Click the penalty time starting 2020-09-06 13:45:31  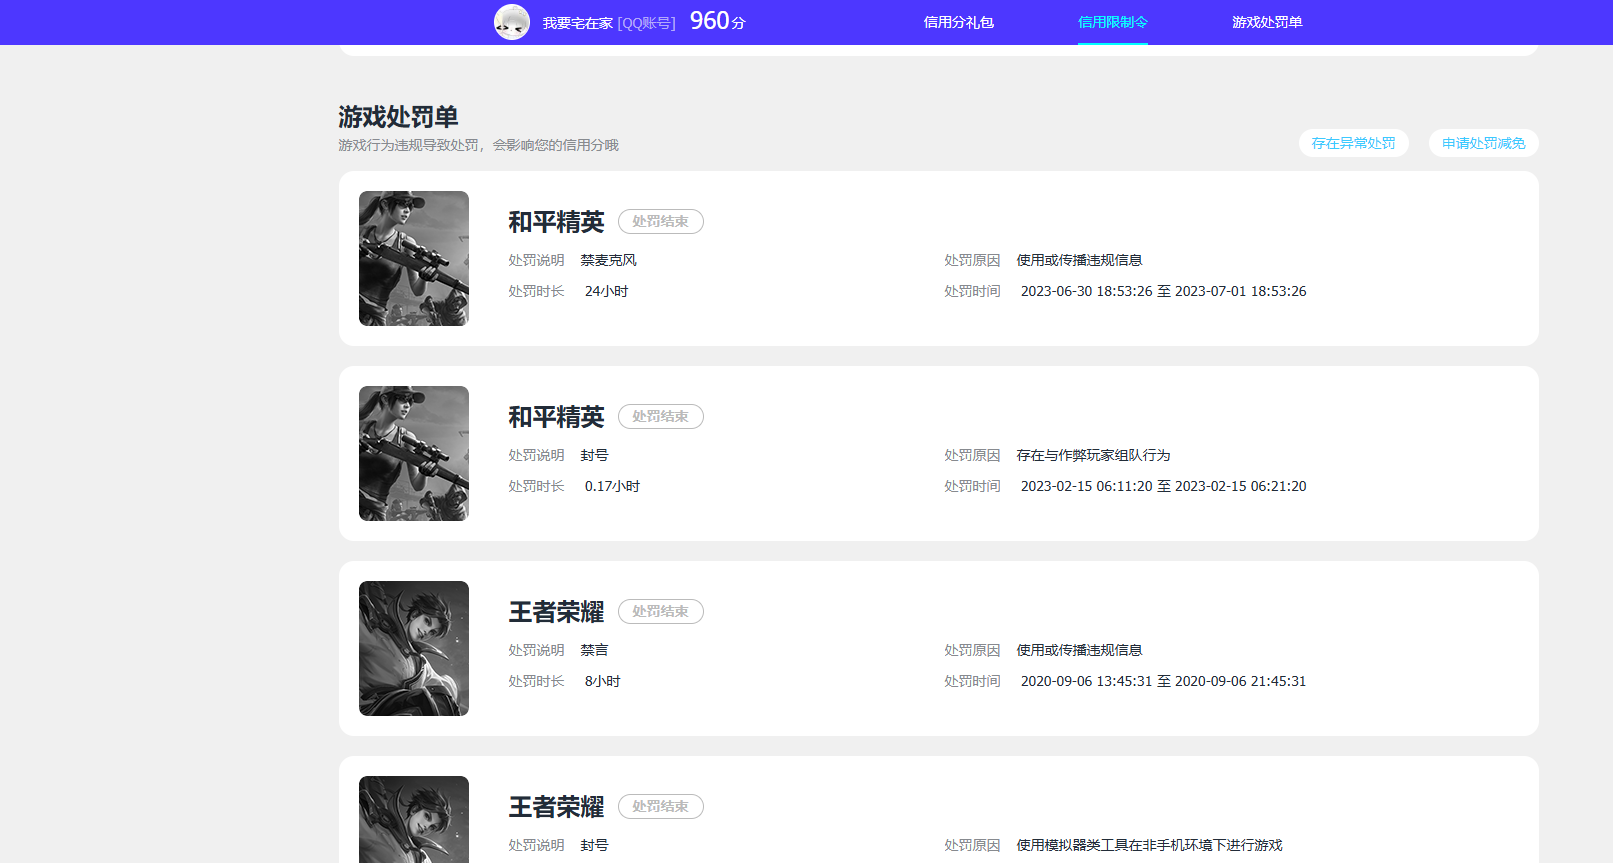[x=1164, y=681]
